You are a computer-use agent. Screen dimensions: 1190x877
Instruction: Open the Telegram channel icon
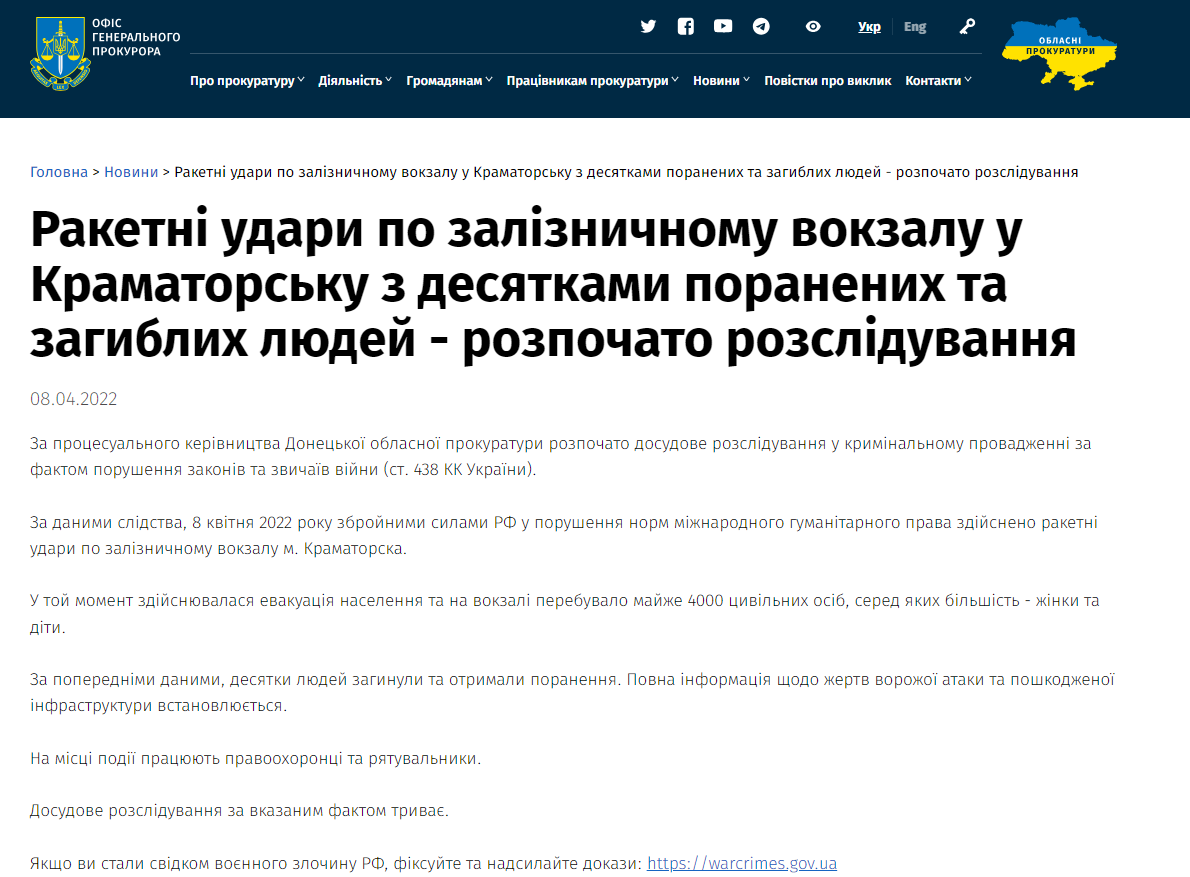point(760,26)
